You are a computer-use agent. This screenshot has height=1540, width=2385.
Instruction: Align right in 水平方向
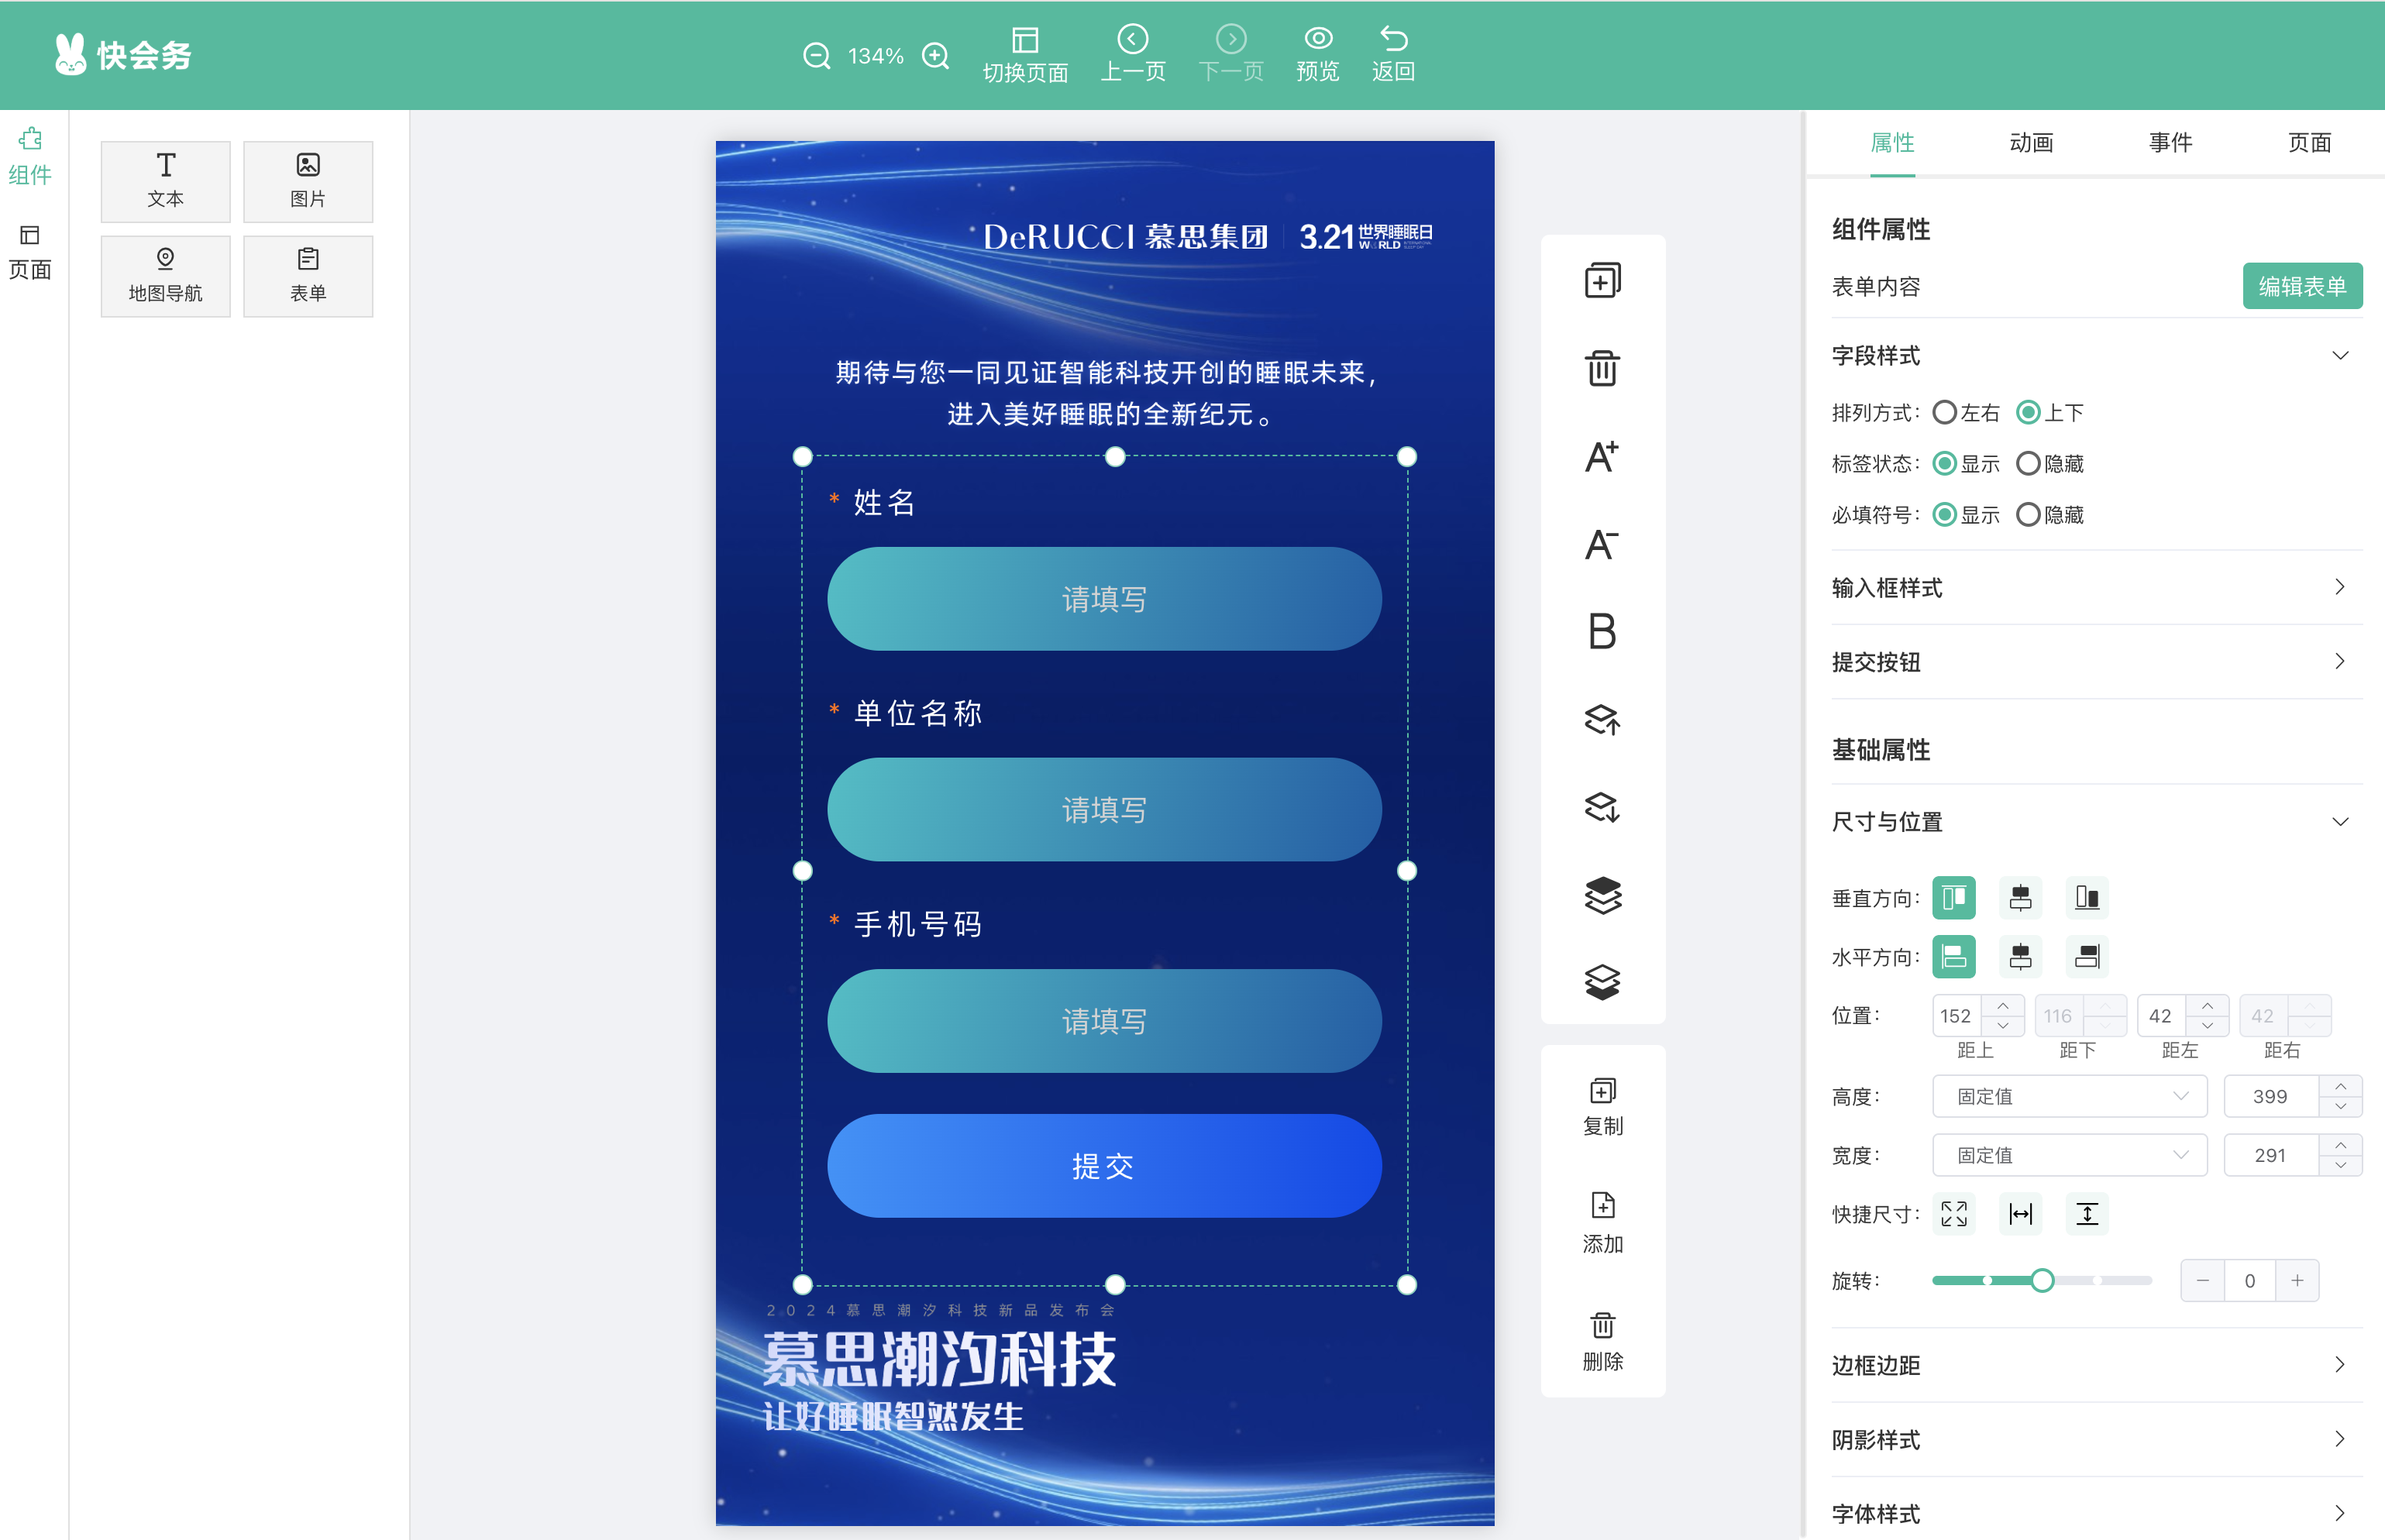pyautogui.click(x=2086, y=956)
